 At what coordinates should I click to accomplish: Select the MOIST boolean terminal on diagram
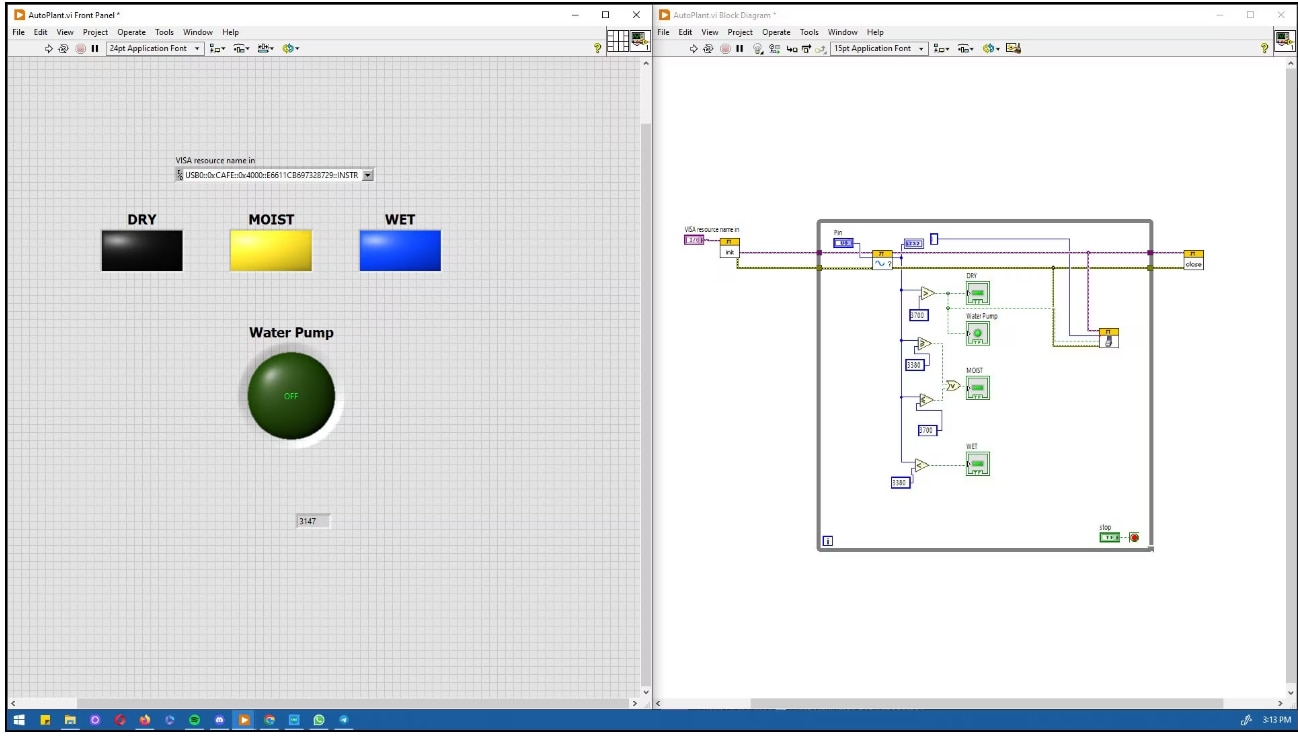pos(977,388)
